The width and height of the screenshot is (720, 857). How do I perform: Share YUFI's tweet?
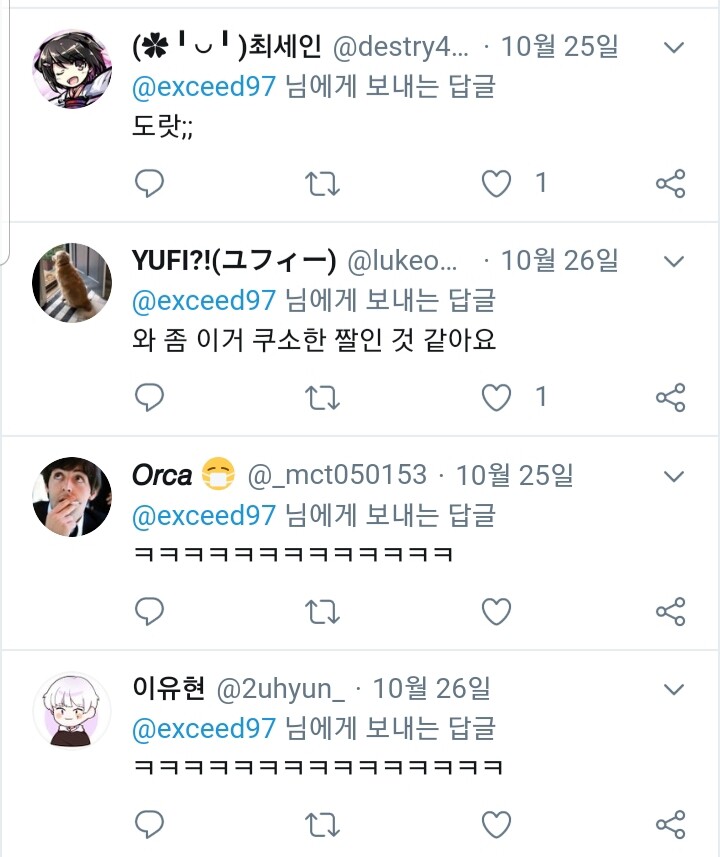pyautogui.click(x=670, y=397)
